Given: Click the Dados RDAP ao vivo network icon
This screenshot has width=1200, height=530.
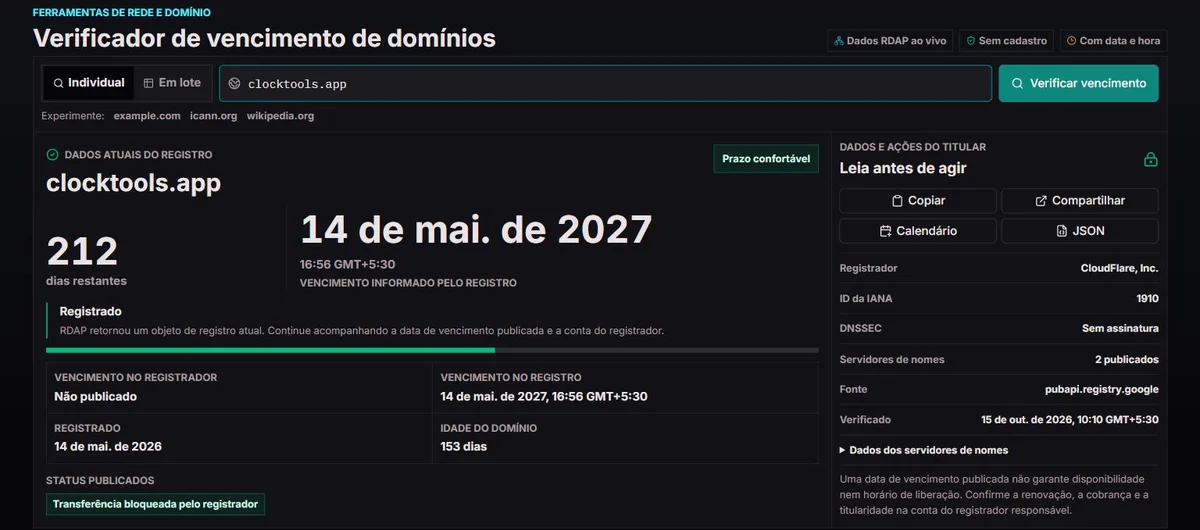Looking at the screenshot, I should [x=839, y=41].
